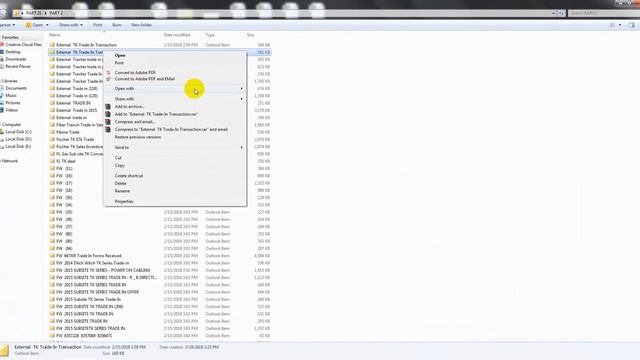
Task: Open Properties from the context menu
Action: tap(124, 201)
